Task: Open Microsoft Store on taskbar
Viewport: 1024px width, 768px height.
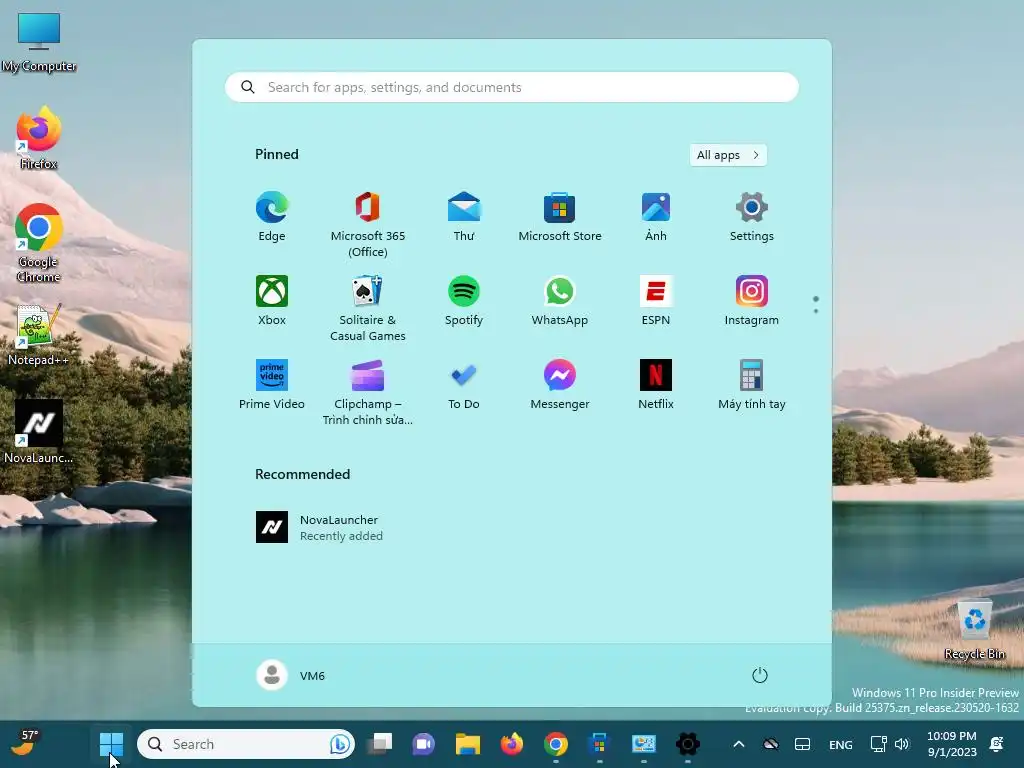Action: point(600,744)
